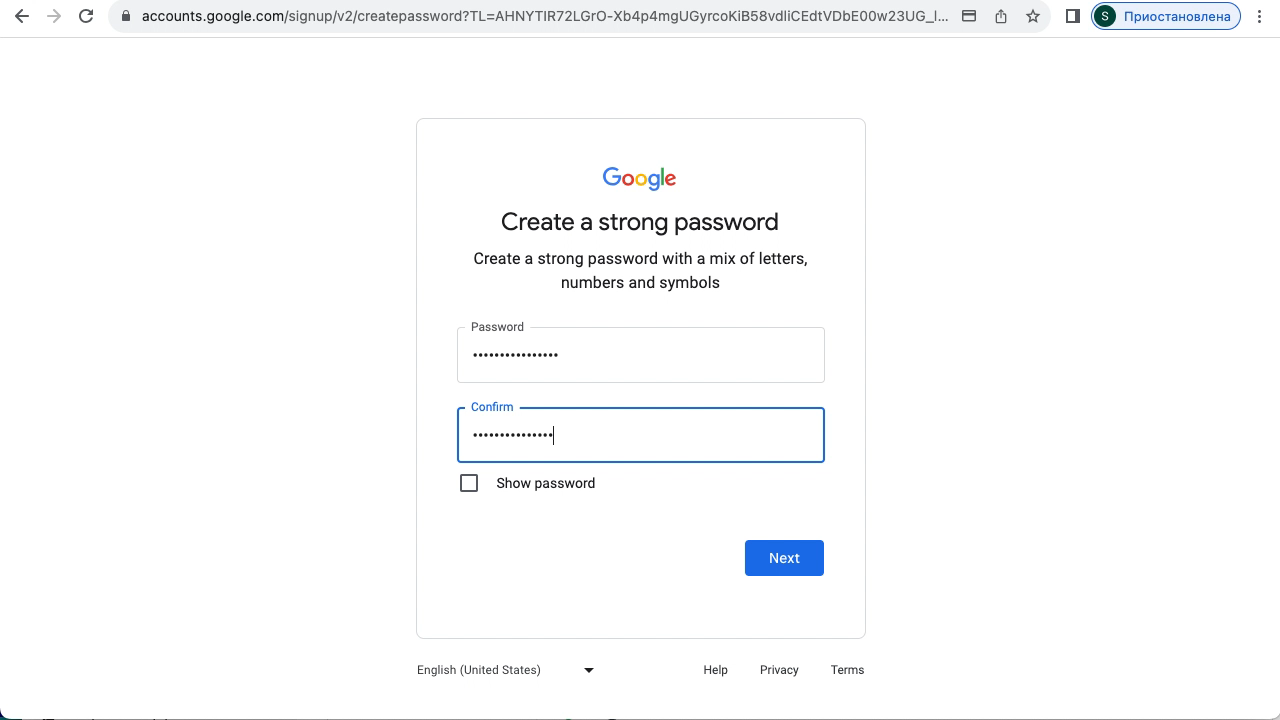Focus the Password input field
The image size is (1280, 720).
[x=641, y=355]
